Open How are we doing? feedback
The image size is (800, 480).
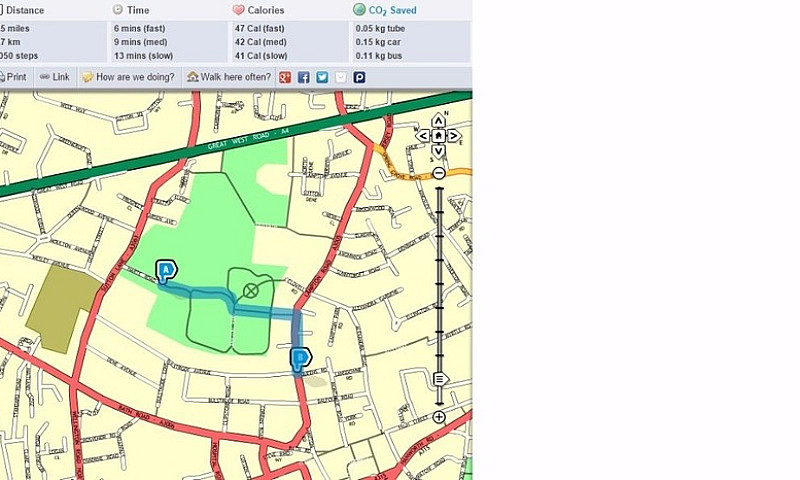pyautogui.click(x=129, y=77)
